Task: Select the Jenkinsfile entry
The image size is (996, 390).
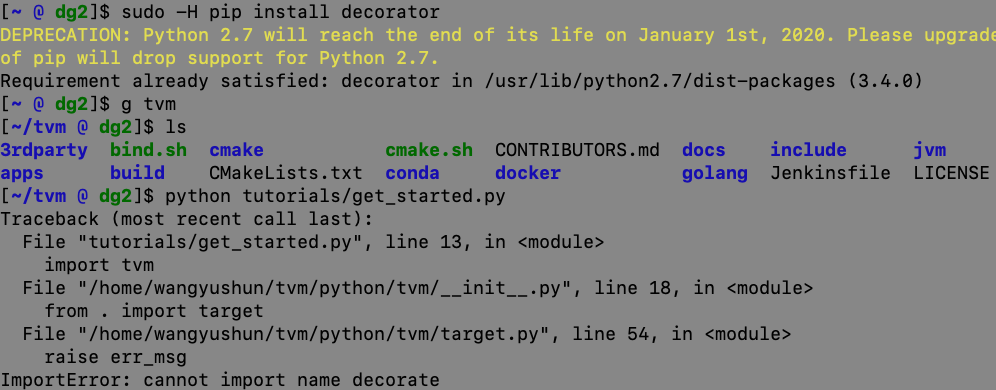Action: pos(830,173)
